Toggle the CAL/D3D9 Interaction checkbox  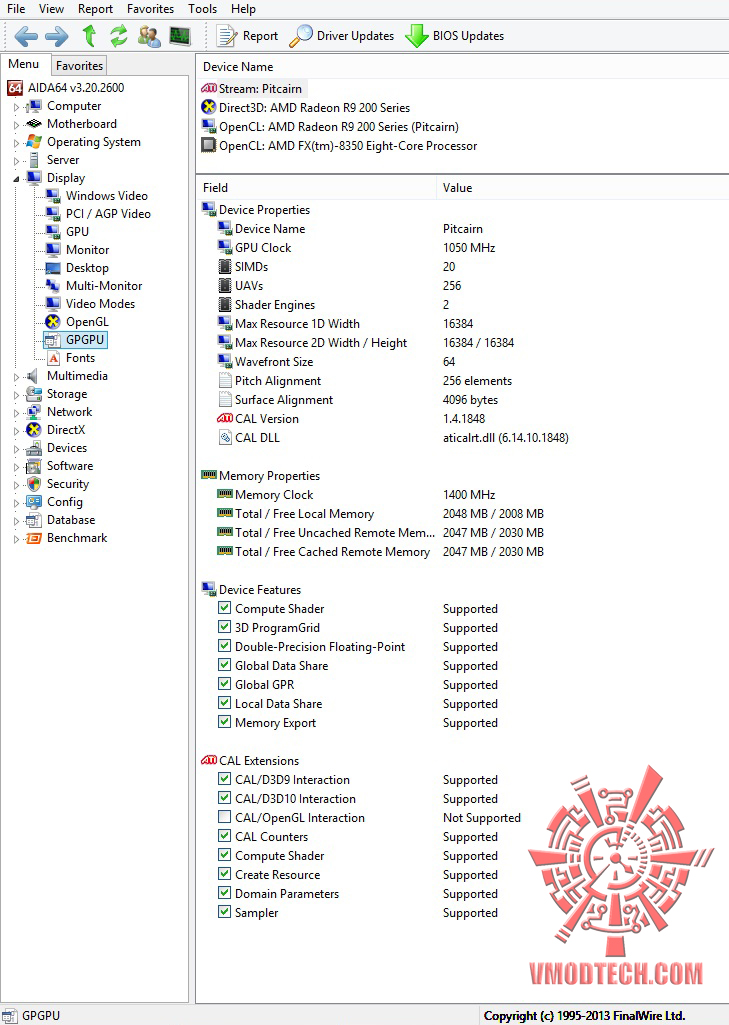(x=224, y=779)
